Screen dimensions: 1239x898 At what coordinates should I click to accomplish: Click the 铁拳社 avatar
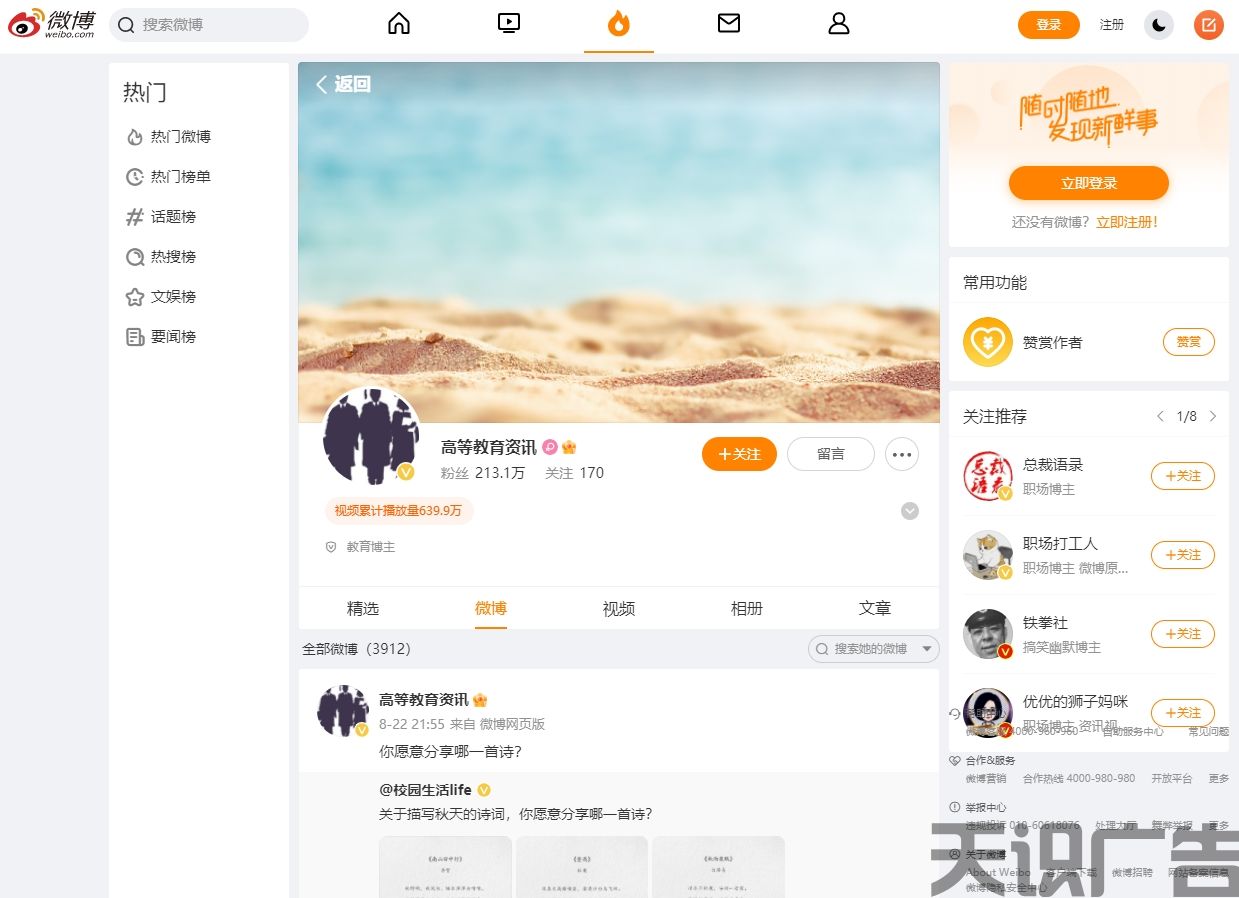pyautogui.click(x=988, y=634)
